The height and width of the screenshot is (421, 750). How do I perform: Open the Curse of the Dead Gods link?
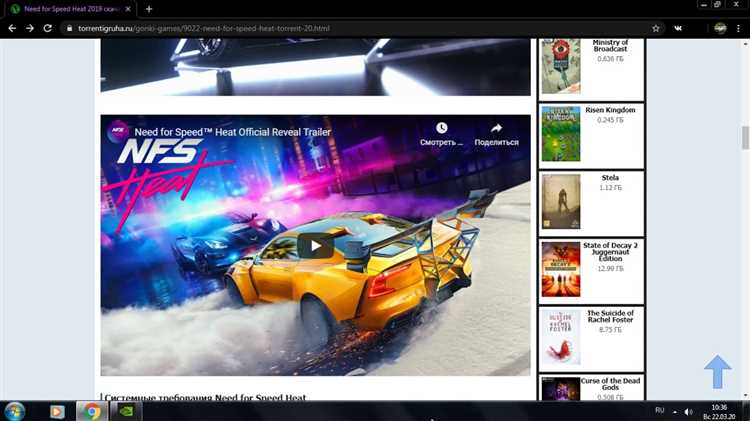click(610, 384)
